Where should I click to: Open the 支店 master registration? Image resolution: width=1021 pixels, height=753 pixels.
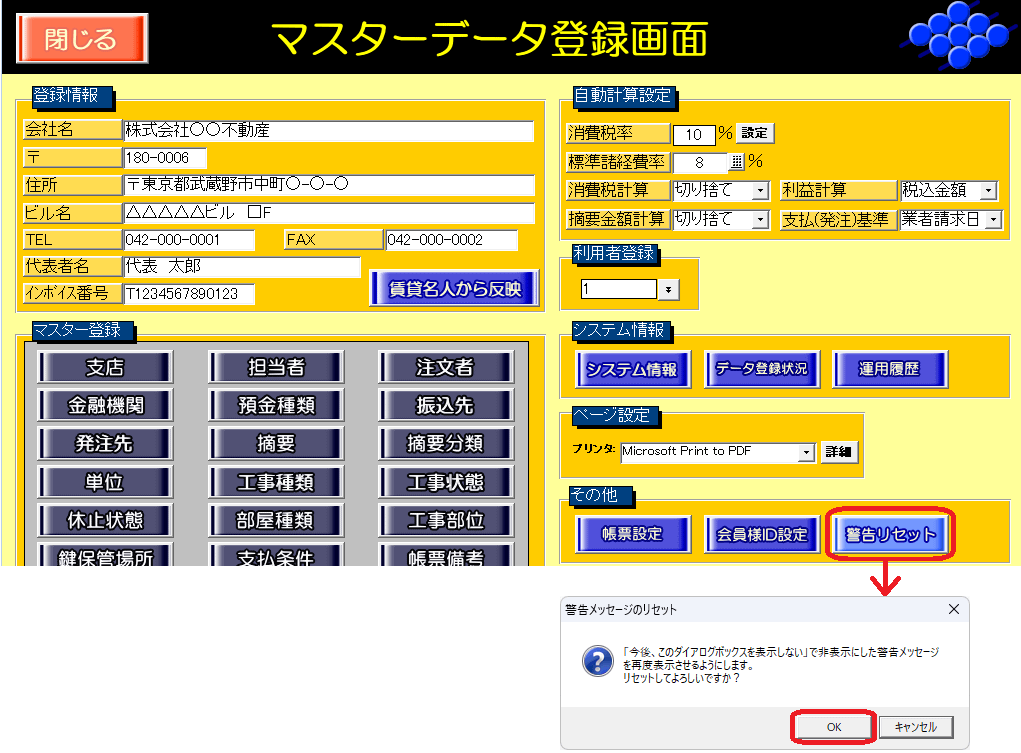pyautogui.click(x=105, y=367)
